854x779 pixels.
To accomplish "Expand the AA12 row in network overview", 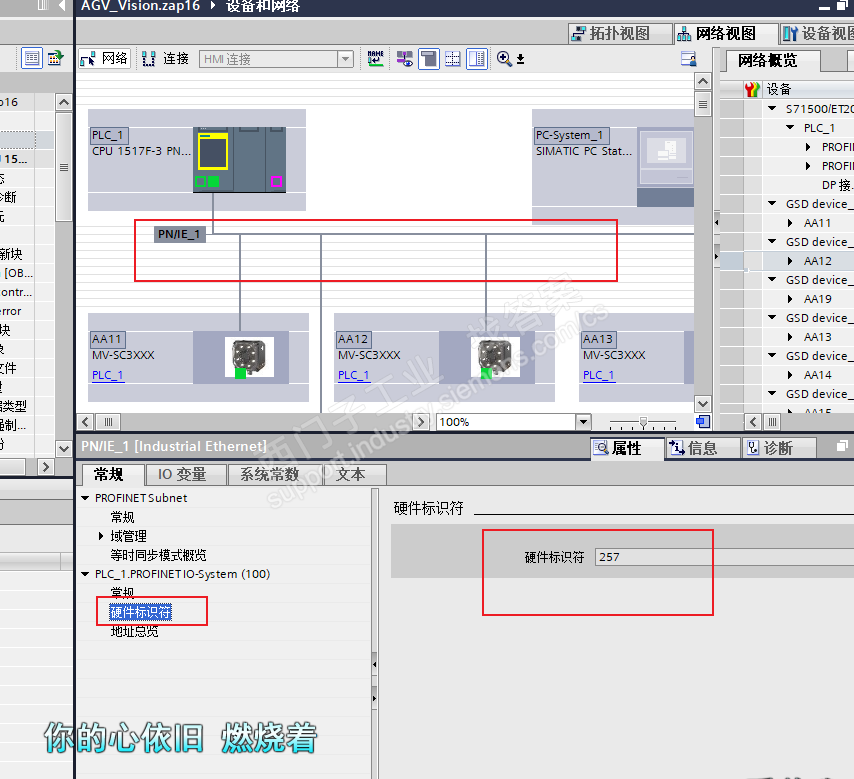I will click(x=790, y=261).
